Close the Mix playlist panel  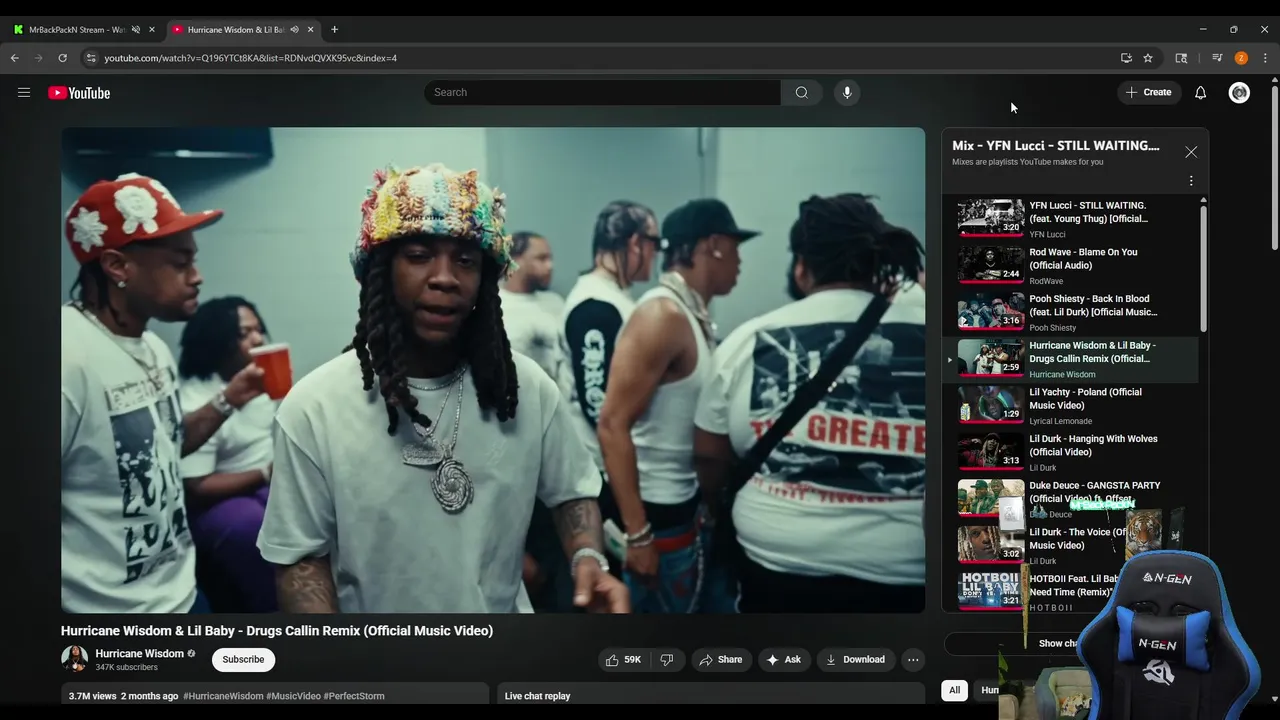click(1191, 152)
